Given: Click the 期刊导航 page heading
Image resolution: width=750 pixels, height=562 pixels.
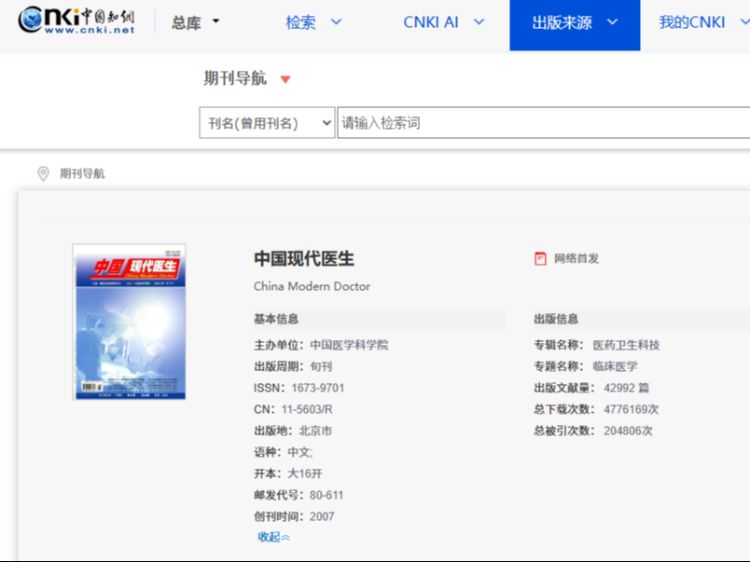Looking at the screenshot, I should tap(235, 78).
